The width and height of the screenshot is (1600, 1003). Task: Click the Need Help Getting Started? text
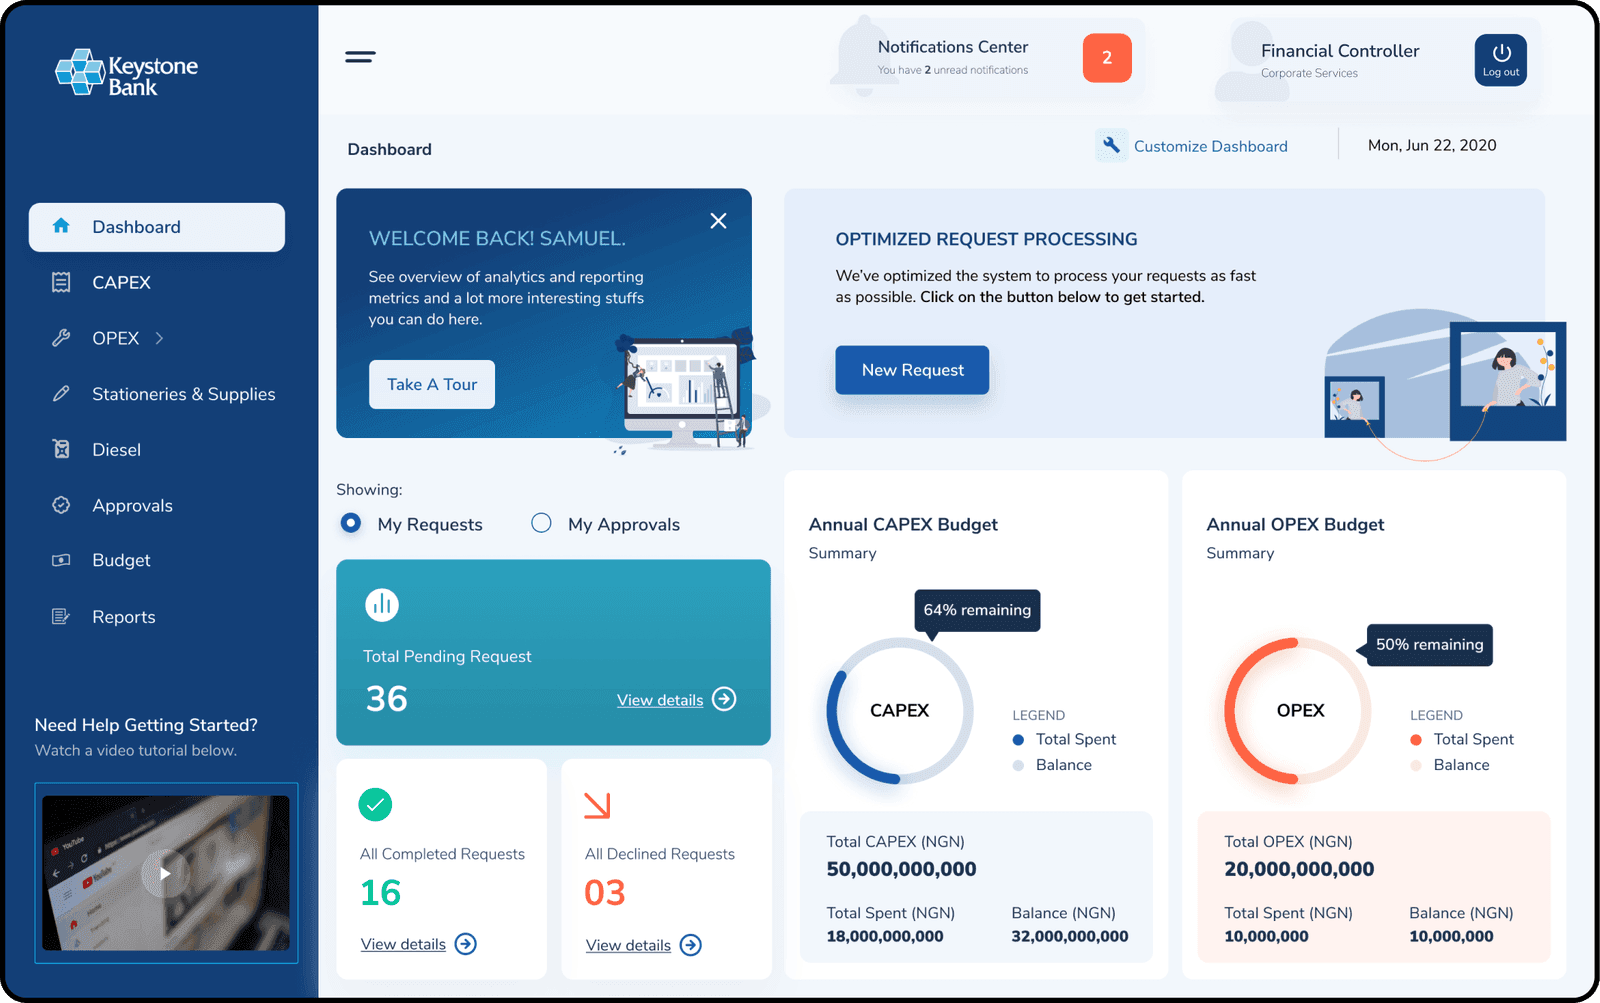click(x=146, y=725)
